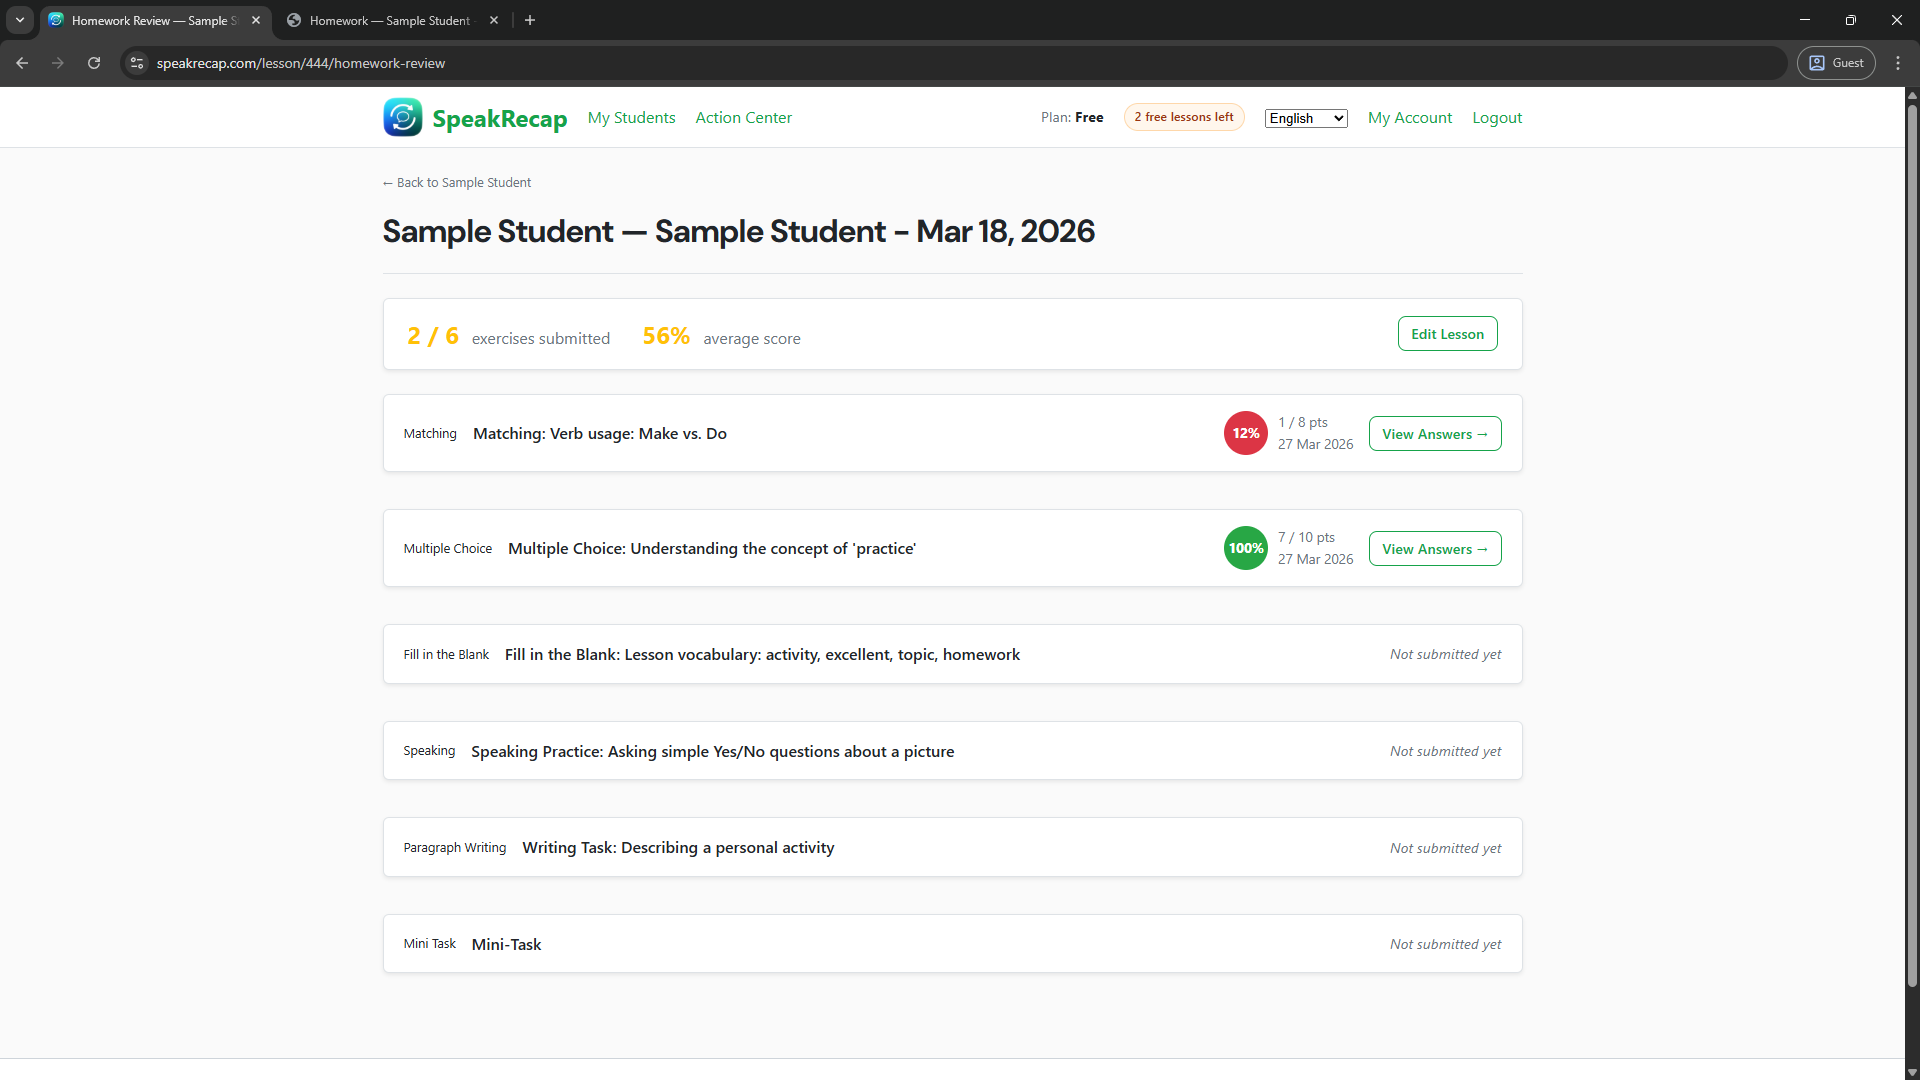Viewport: 1920px width, 1080px height.
Task: Click Not submitted yet on Mini Task row
Action: 1445,944
